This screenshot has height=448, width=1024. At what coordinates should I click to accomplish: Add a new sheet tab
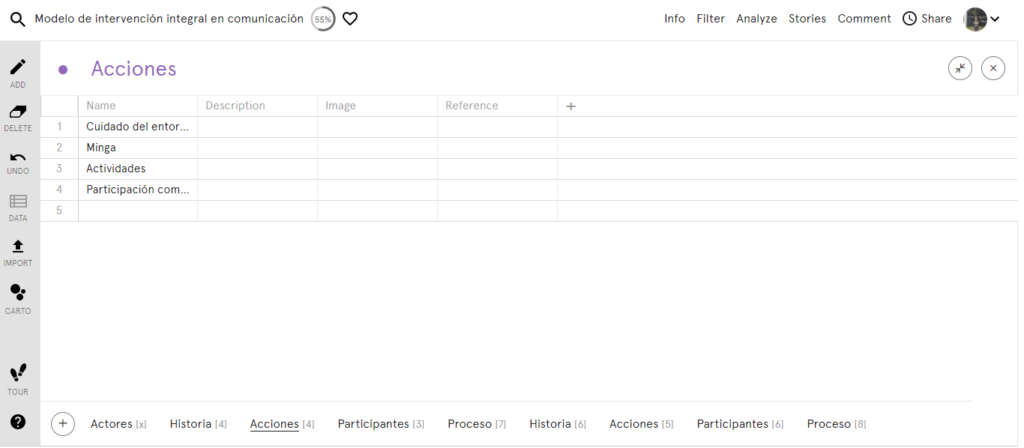(63, 424)
